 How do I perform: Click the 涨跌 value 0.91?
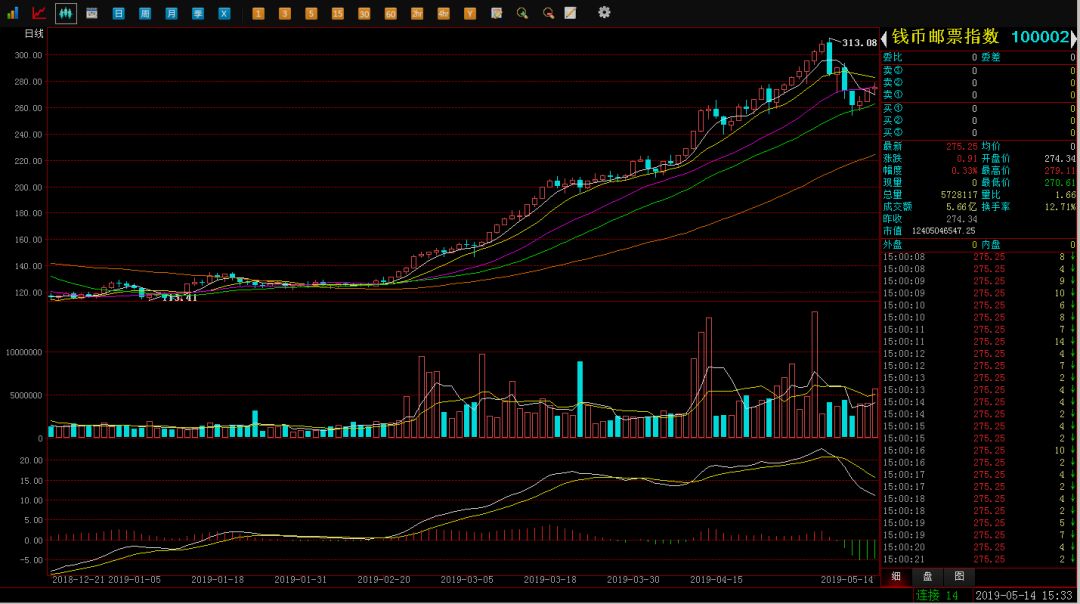pyautogui.click(x=967, y=158)
